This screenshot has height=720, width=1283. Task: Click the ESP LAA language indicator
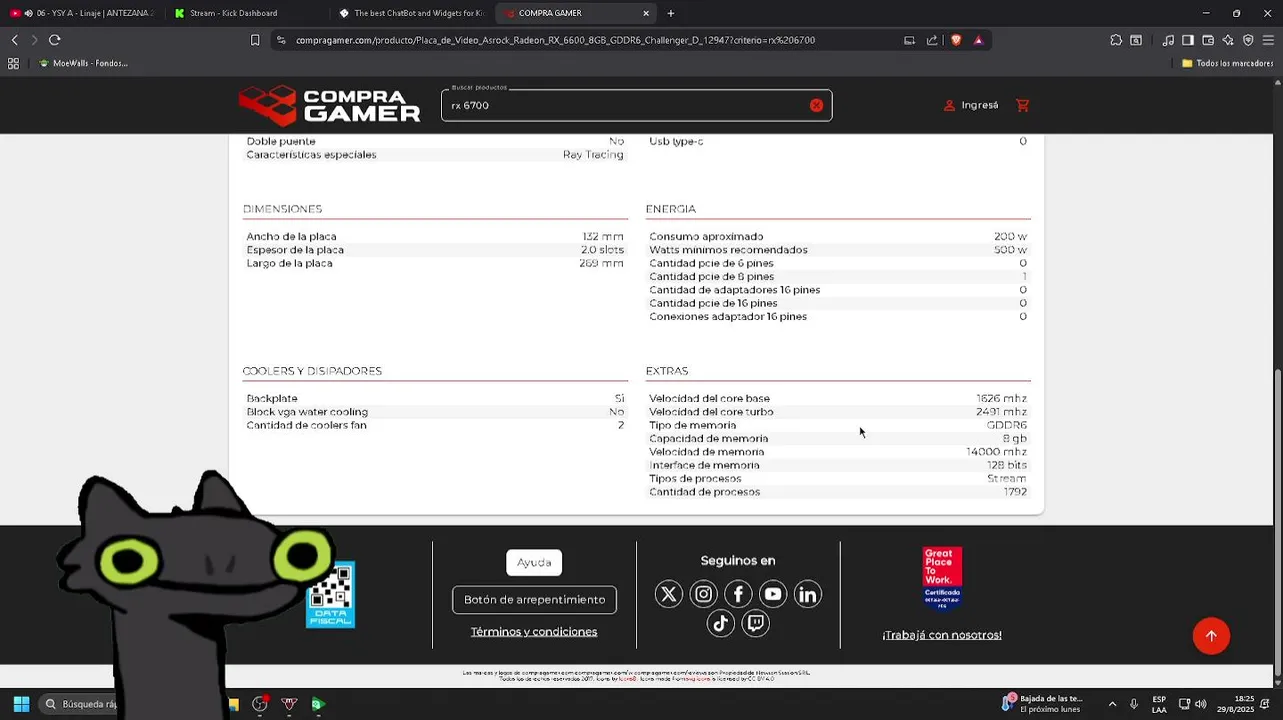(x=1159, y=704)
